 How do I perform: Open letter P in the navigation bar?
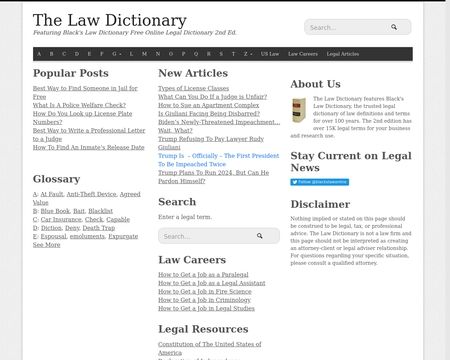183,54
